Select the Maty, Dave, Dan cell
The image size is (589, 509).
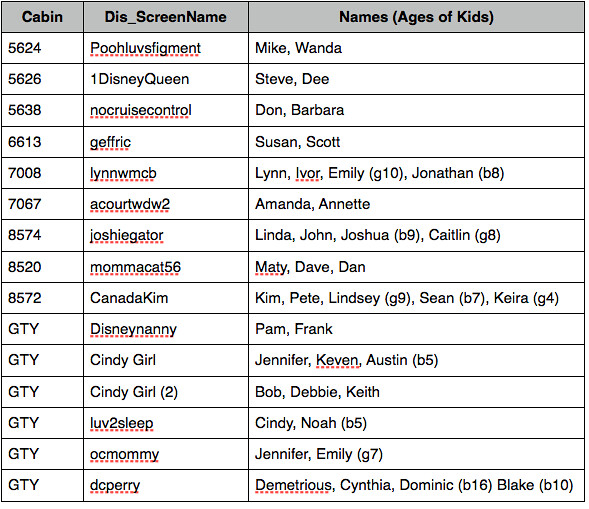(416, 267)
